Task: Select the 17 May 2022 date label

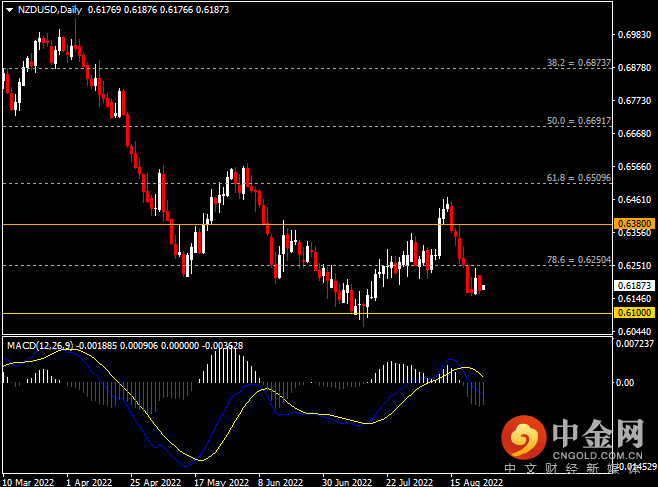Action: click(x=222, y=482)
